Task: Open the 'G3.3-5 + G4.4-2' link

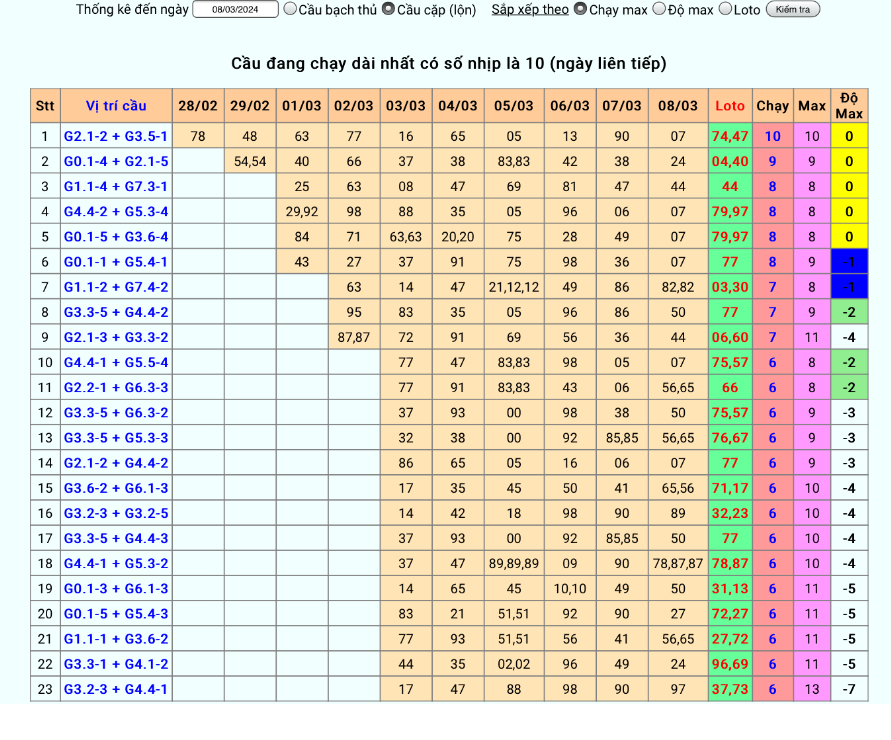Action: click(x=116, y=312)
